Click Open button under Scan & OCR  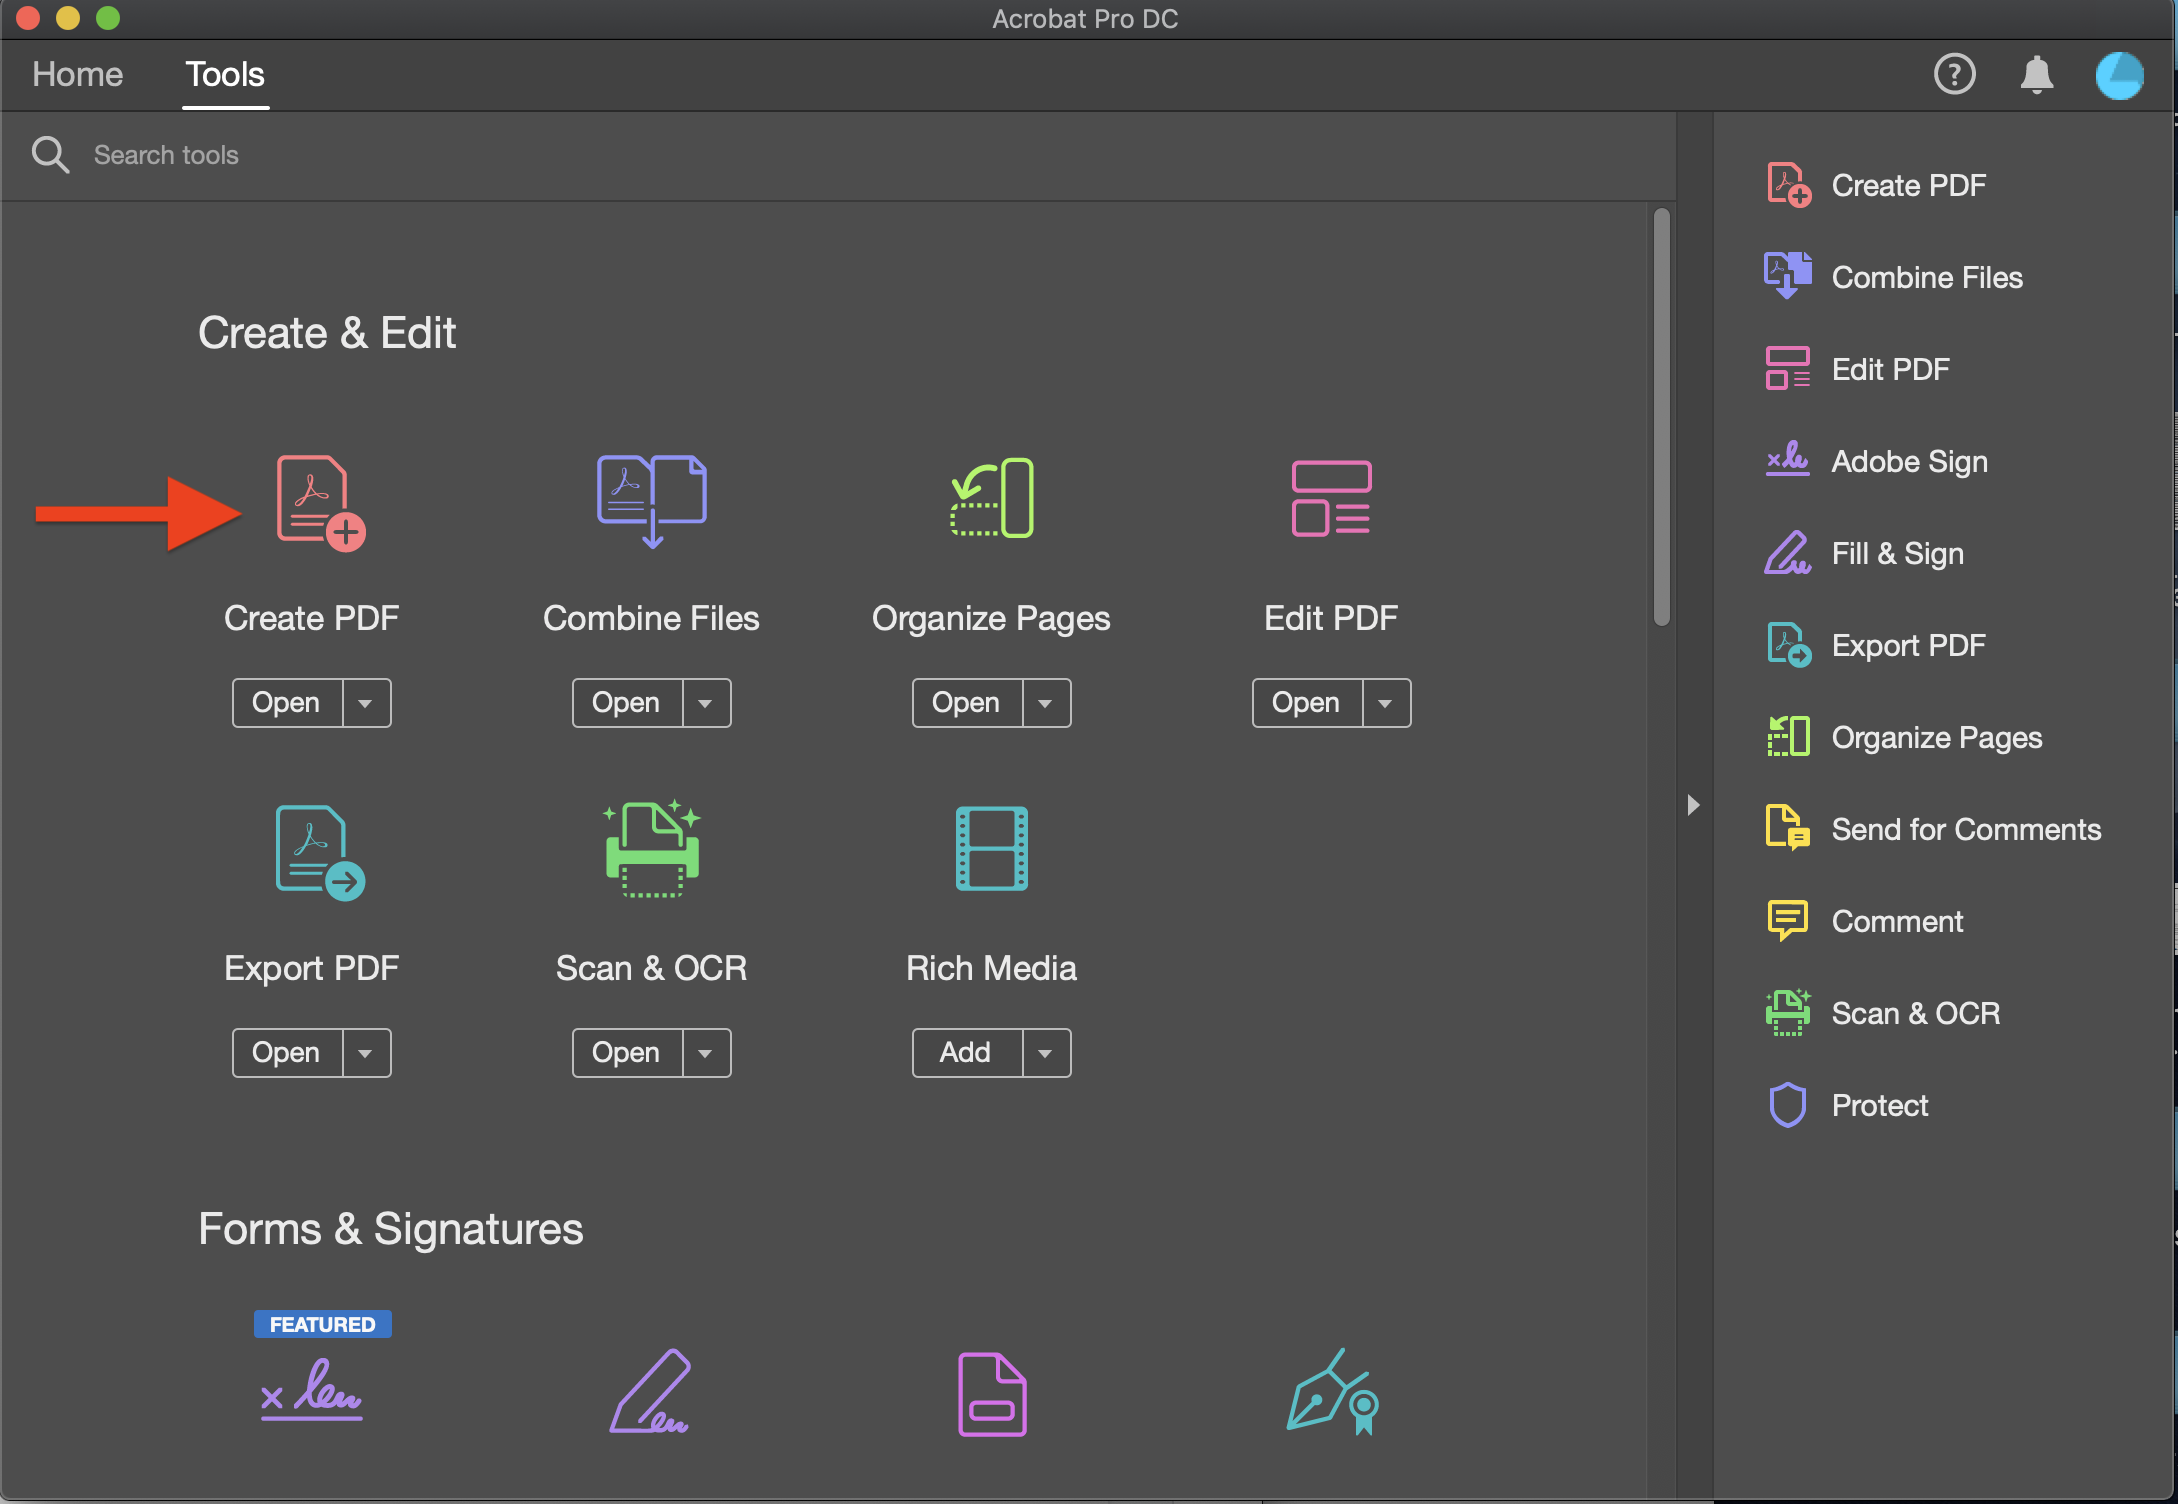(627, 1053)
